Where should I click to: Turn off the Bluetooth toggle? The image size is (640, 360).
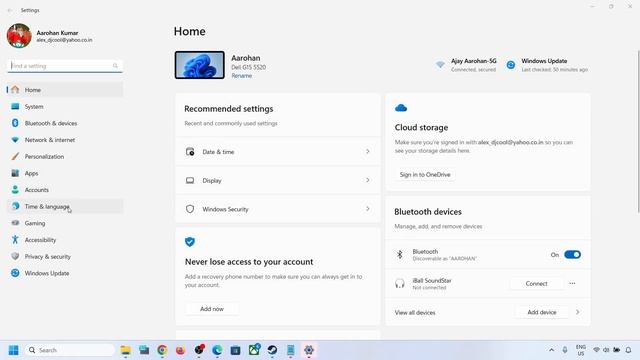click(x=572, y=255)
